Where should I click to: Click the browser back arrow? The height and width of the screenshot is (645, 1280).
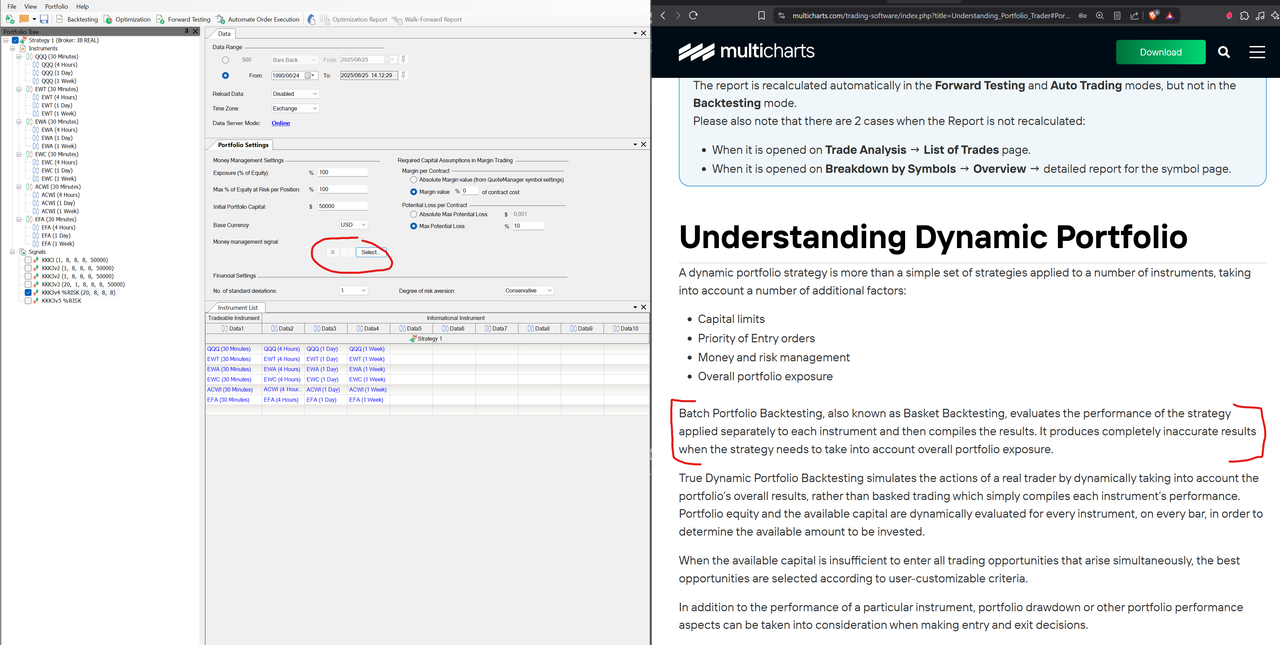pos(661,15)
